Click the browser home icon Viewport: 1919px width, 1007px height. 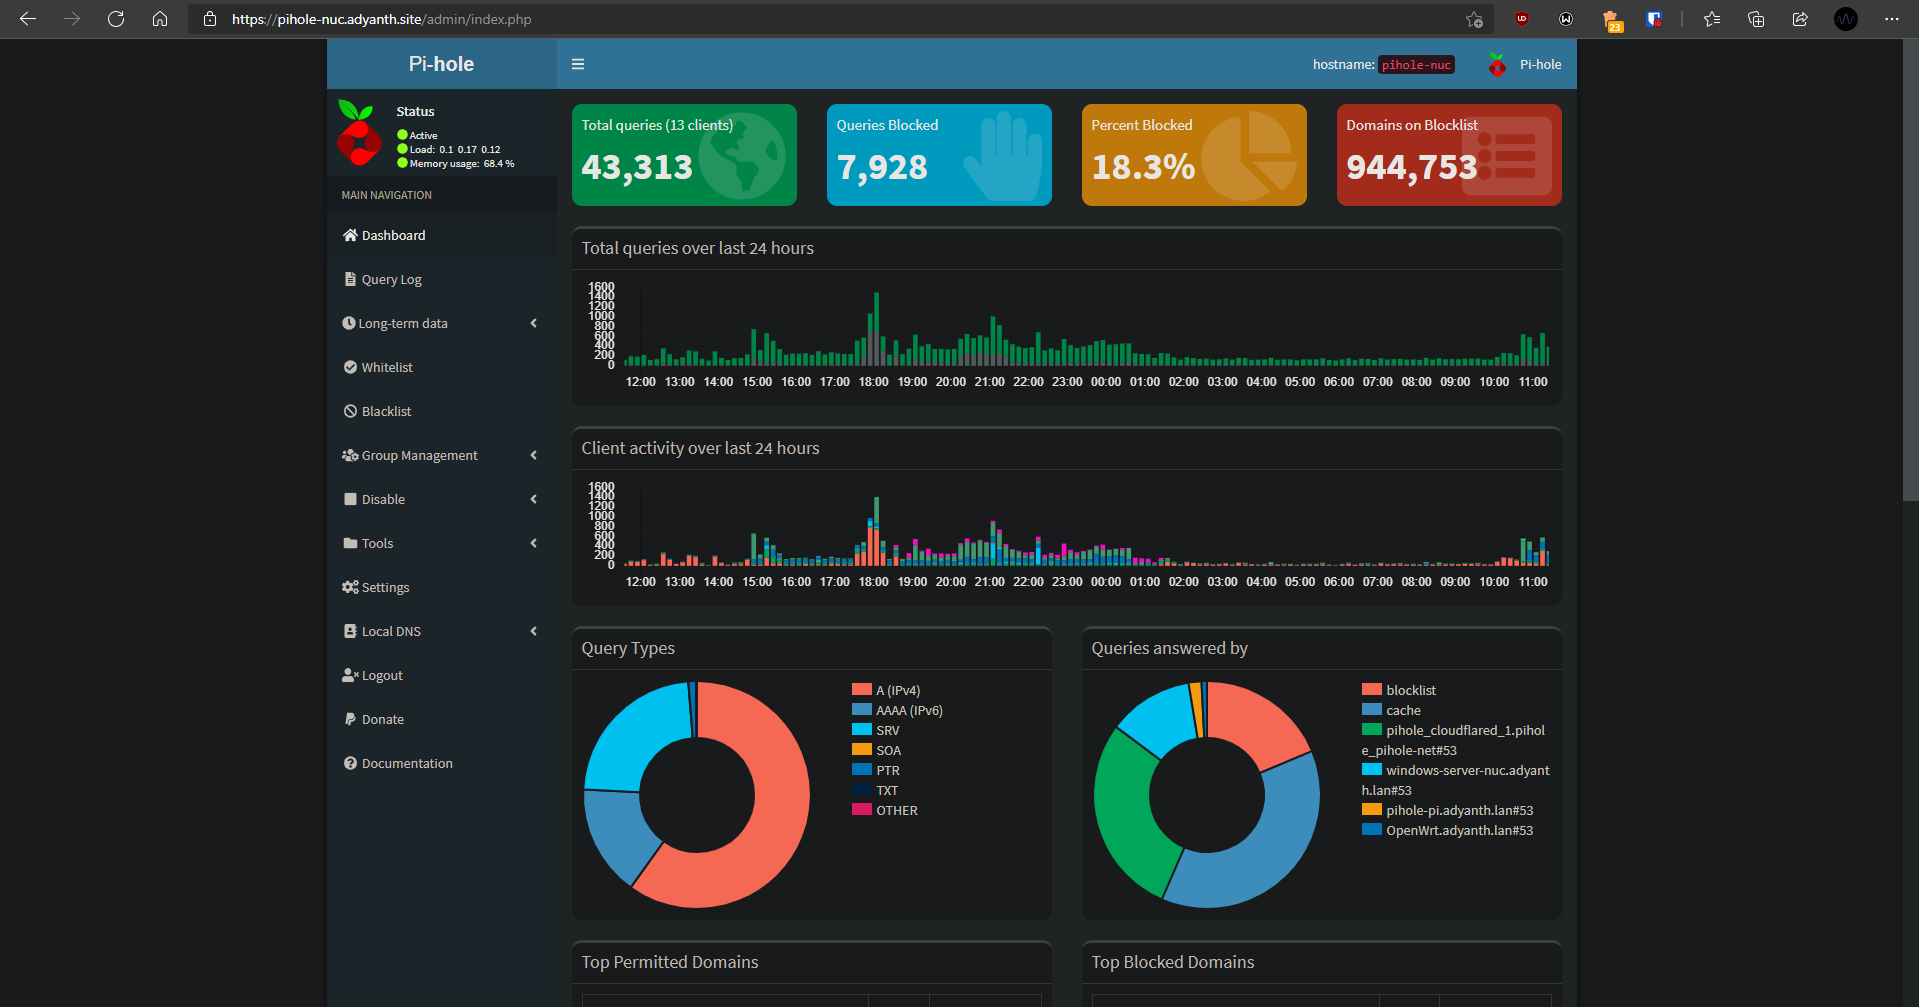[160, 19]
